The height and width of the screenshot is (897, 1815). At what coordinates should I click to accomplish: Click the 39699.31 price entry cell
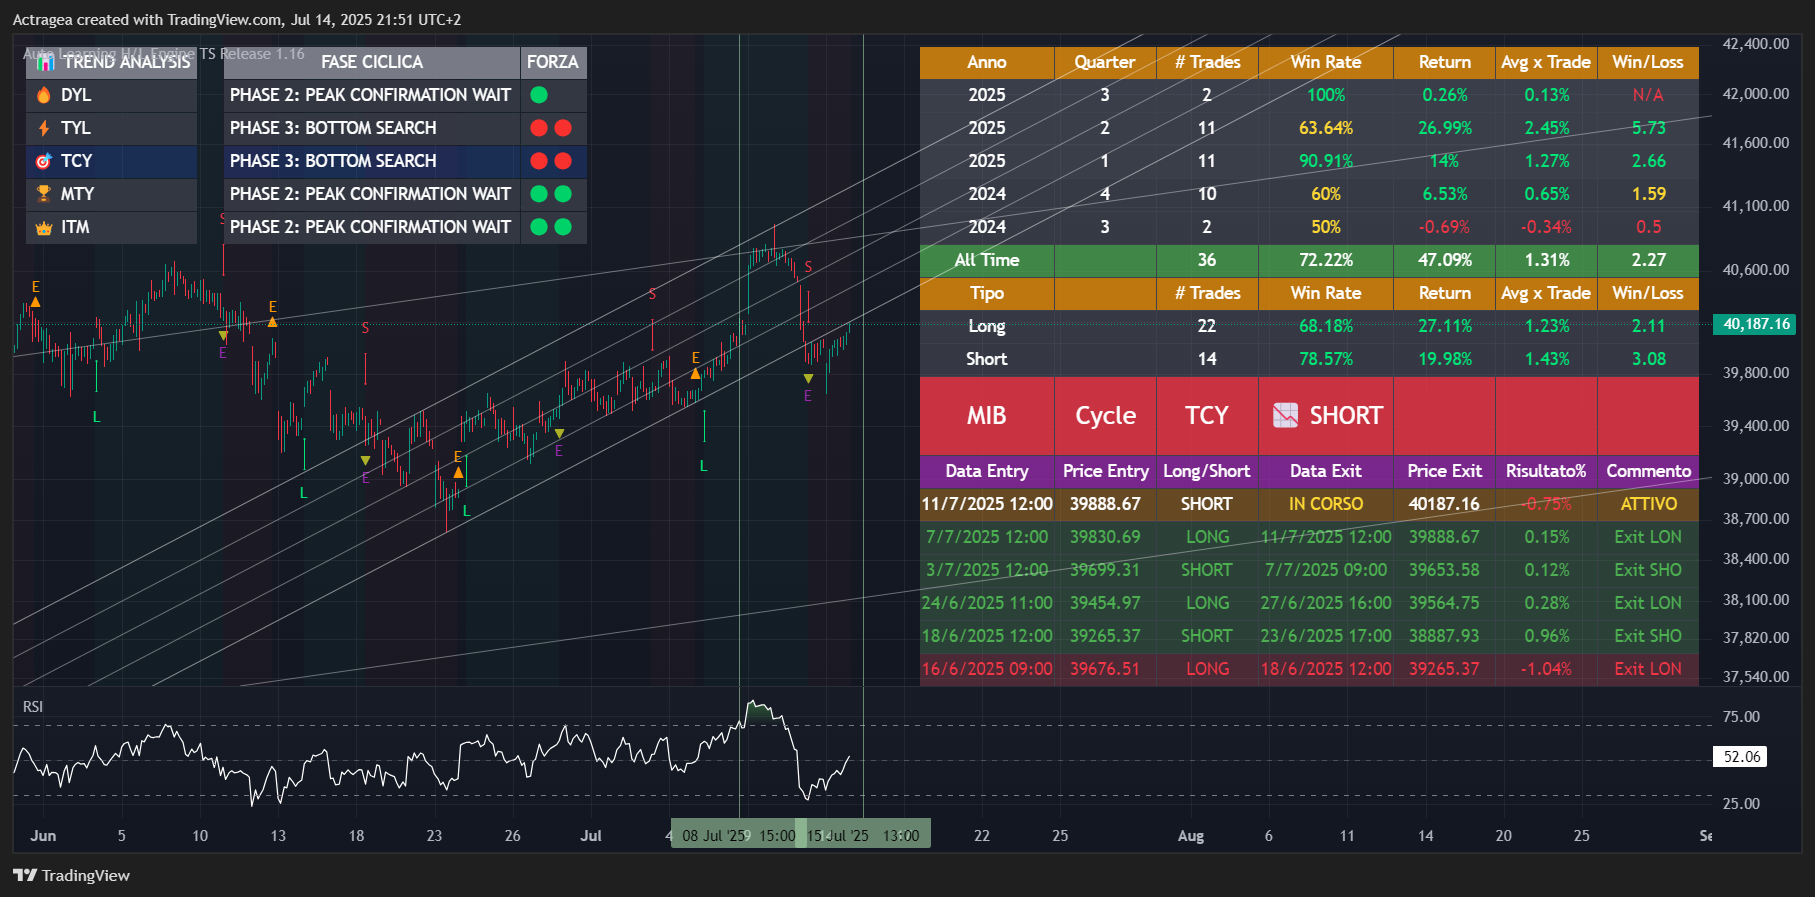(1105, 570)
